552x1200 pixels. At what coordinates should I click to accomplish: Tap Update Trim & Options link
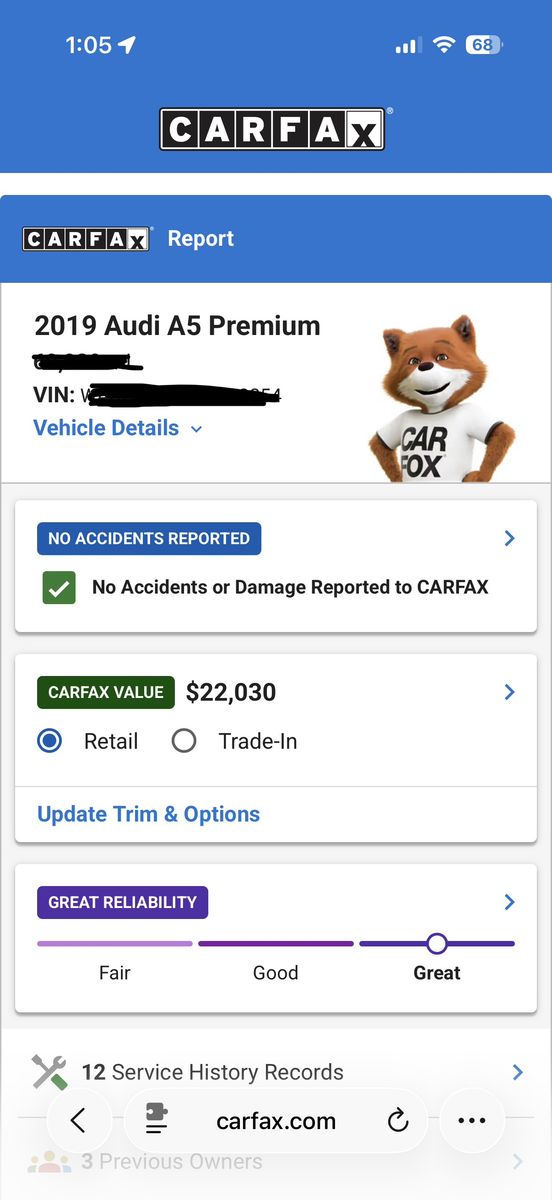(148, 814)
